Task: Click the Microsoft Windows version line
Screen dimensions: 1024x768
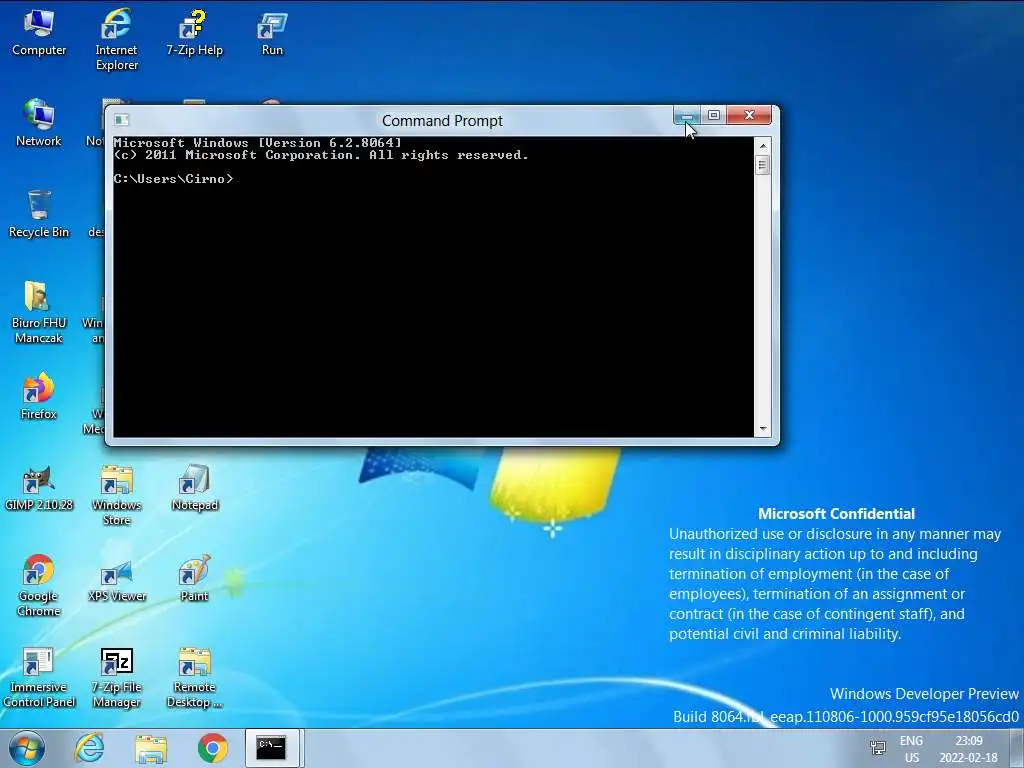Action: pos(257,142)
